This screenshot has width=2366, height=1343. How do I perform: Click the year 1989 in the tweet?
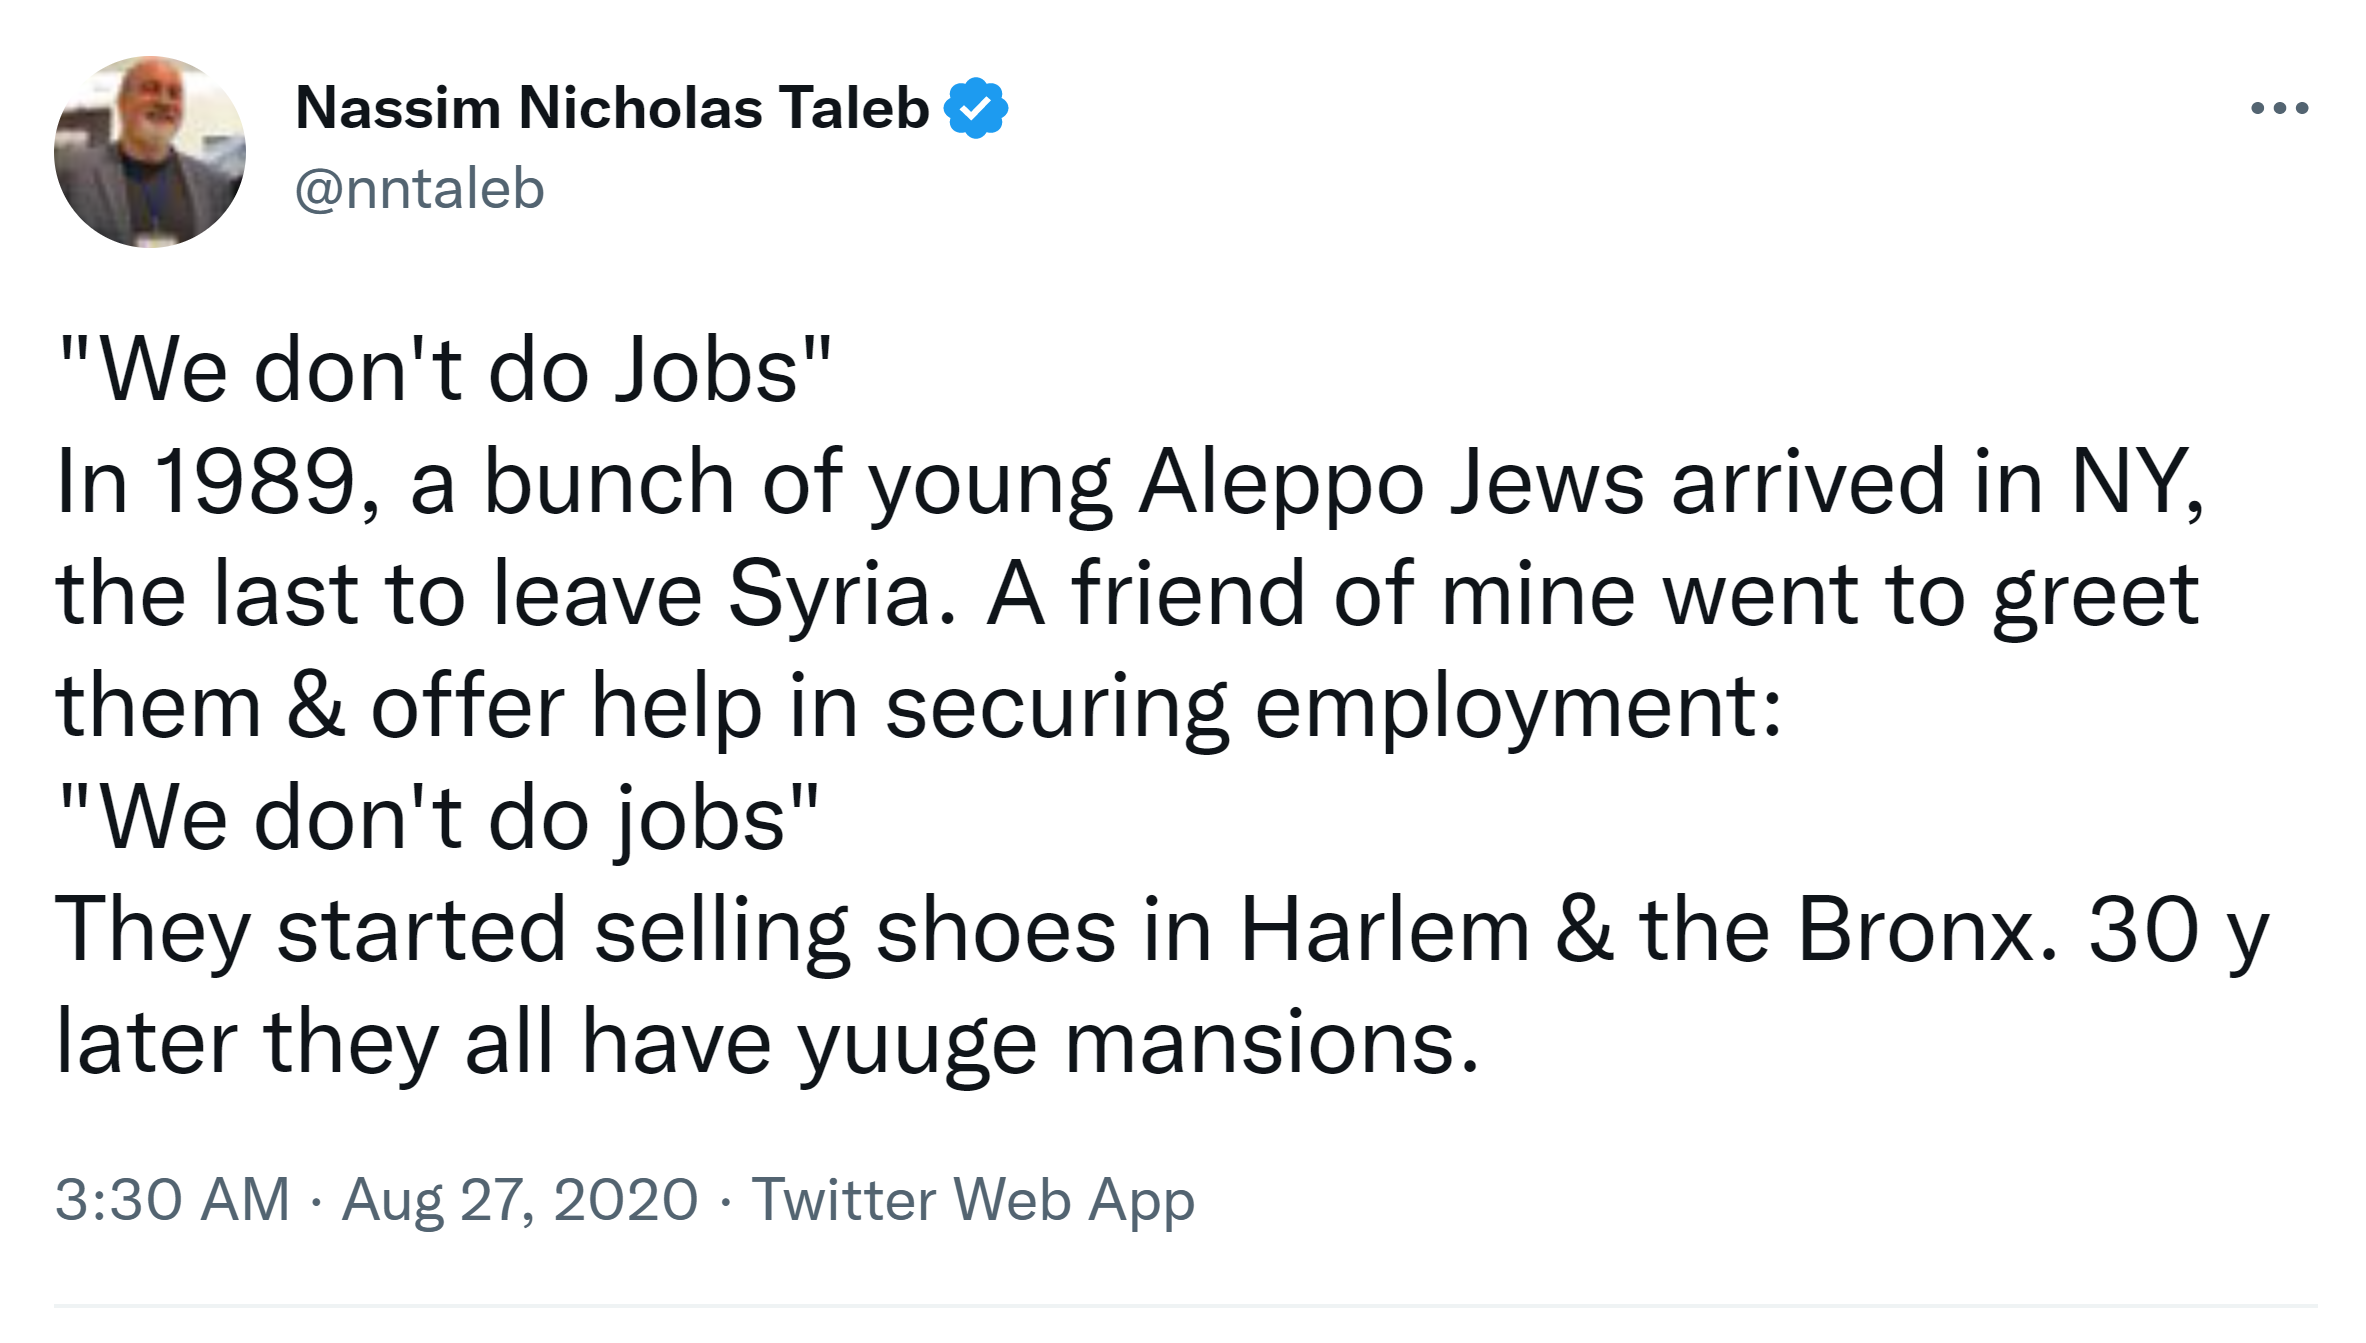point(255,483)
